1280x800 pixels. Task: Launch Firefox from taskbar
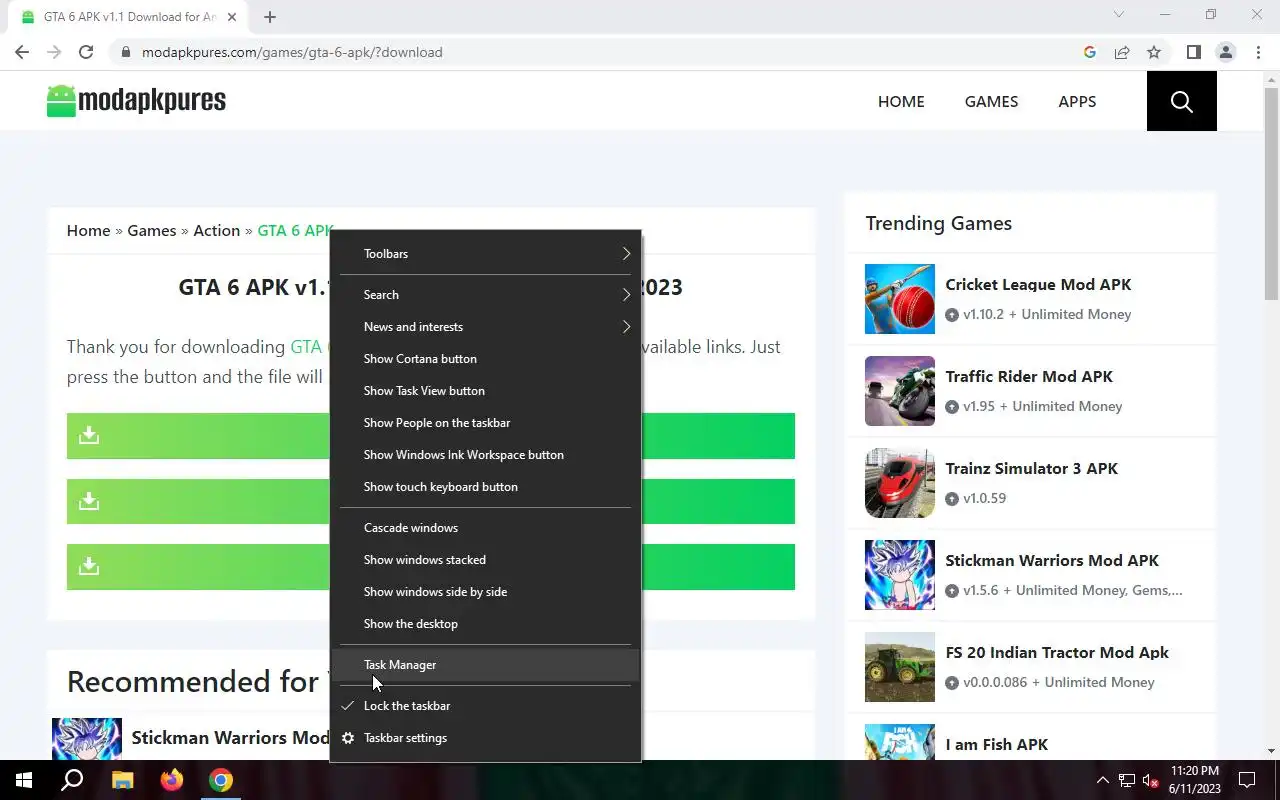[x=172, y=780]
